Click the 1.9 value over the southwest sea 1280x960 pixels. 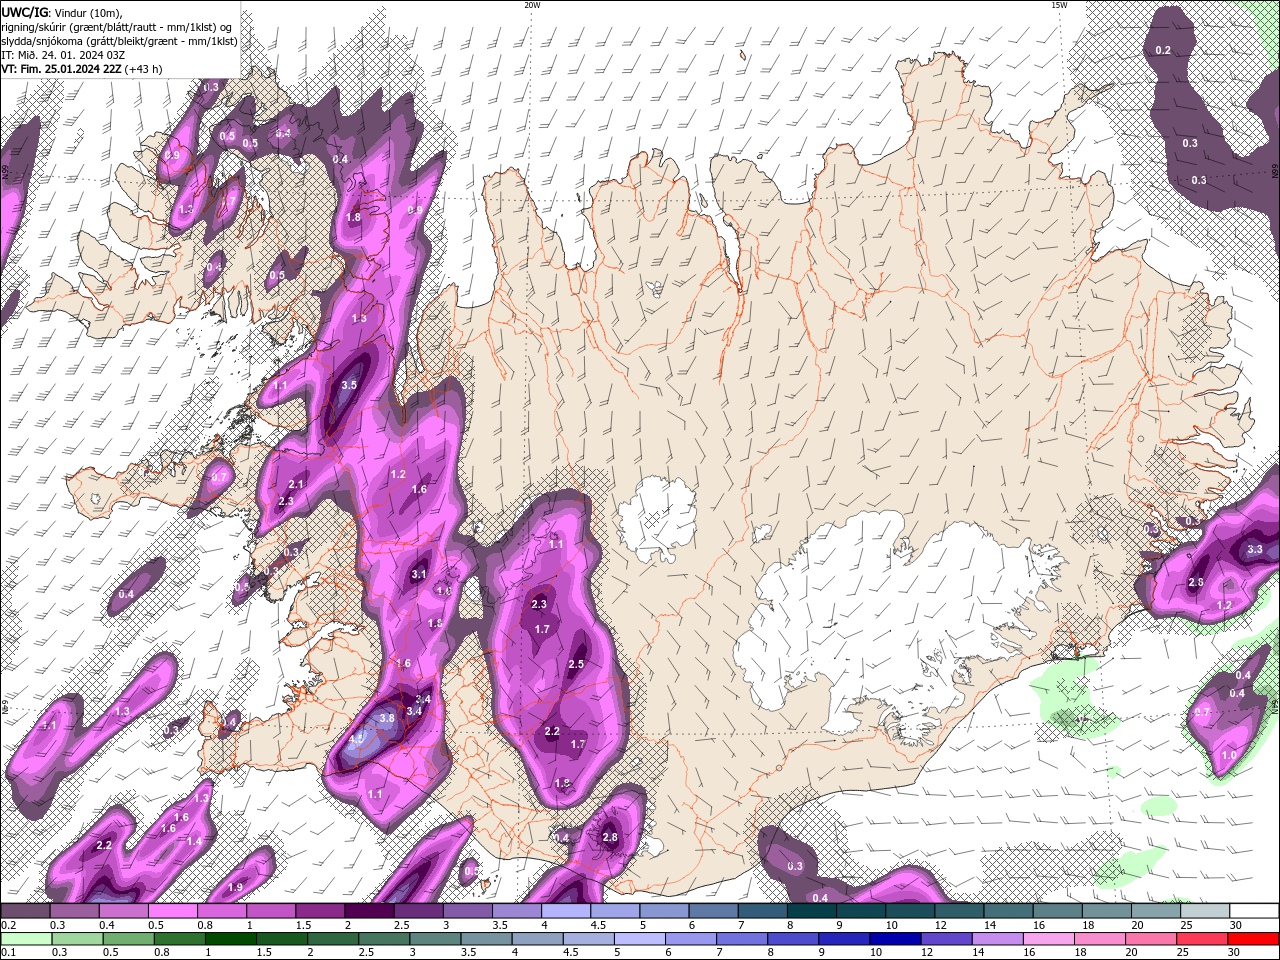point(236,887)
